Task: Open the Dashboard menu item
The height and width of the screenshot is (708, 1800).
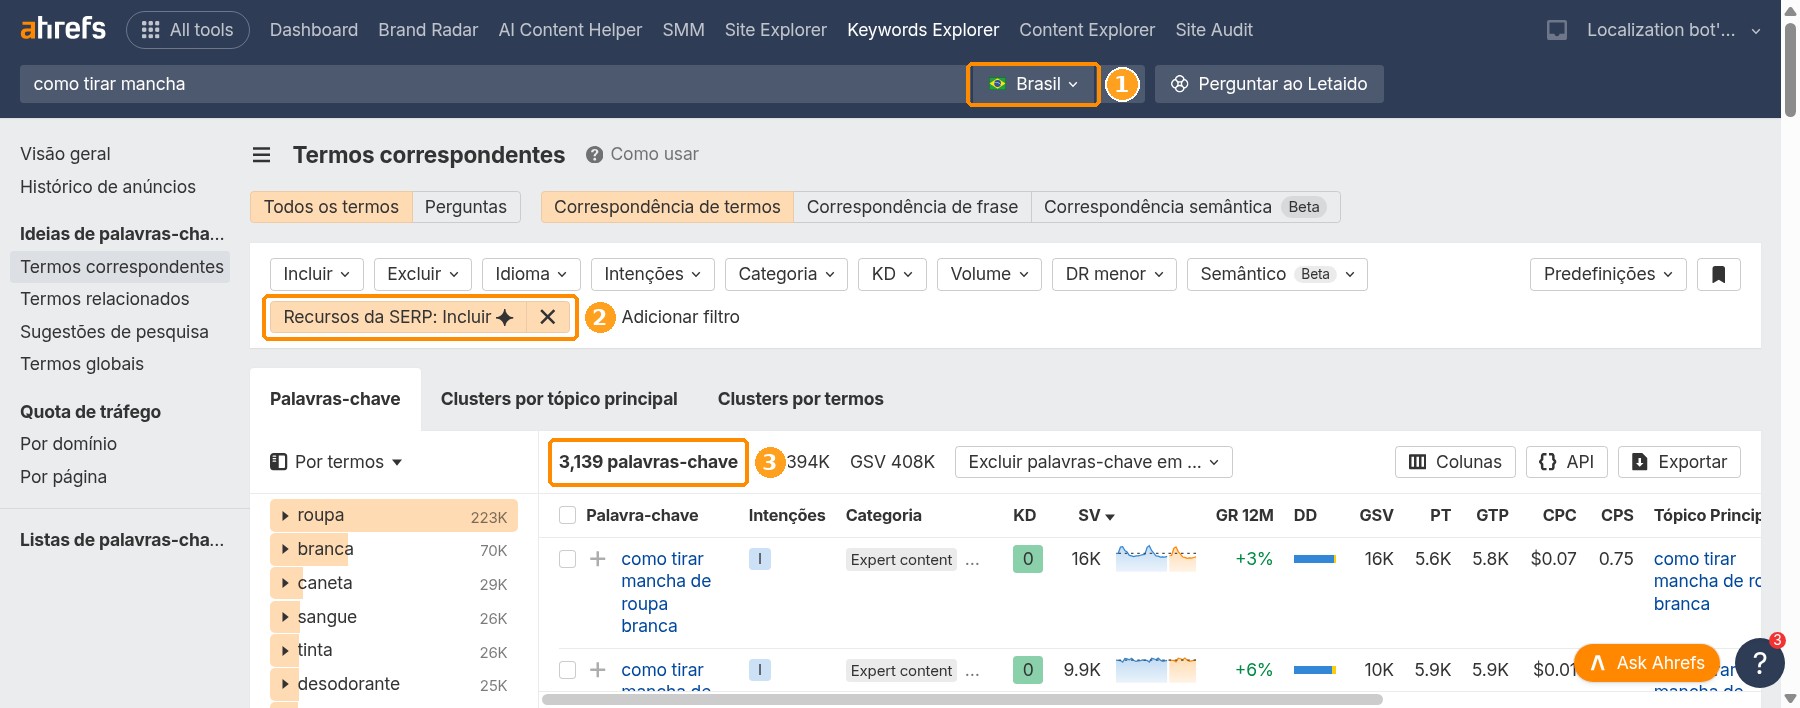Action: pos(314,30)
